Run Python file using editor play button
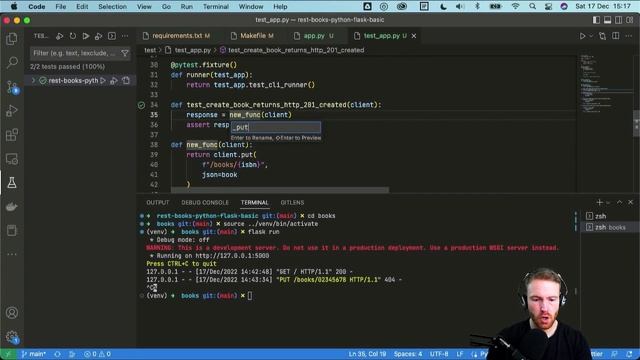 [582, 36]
